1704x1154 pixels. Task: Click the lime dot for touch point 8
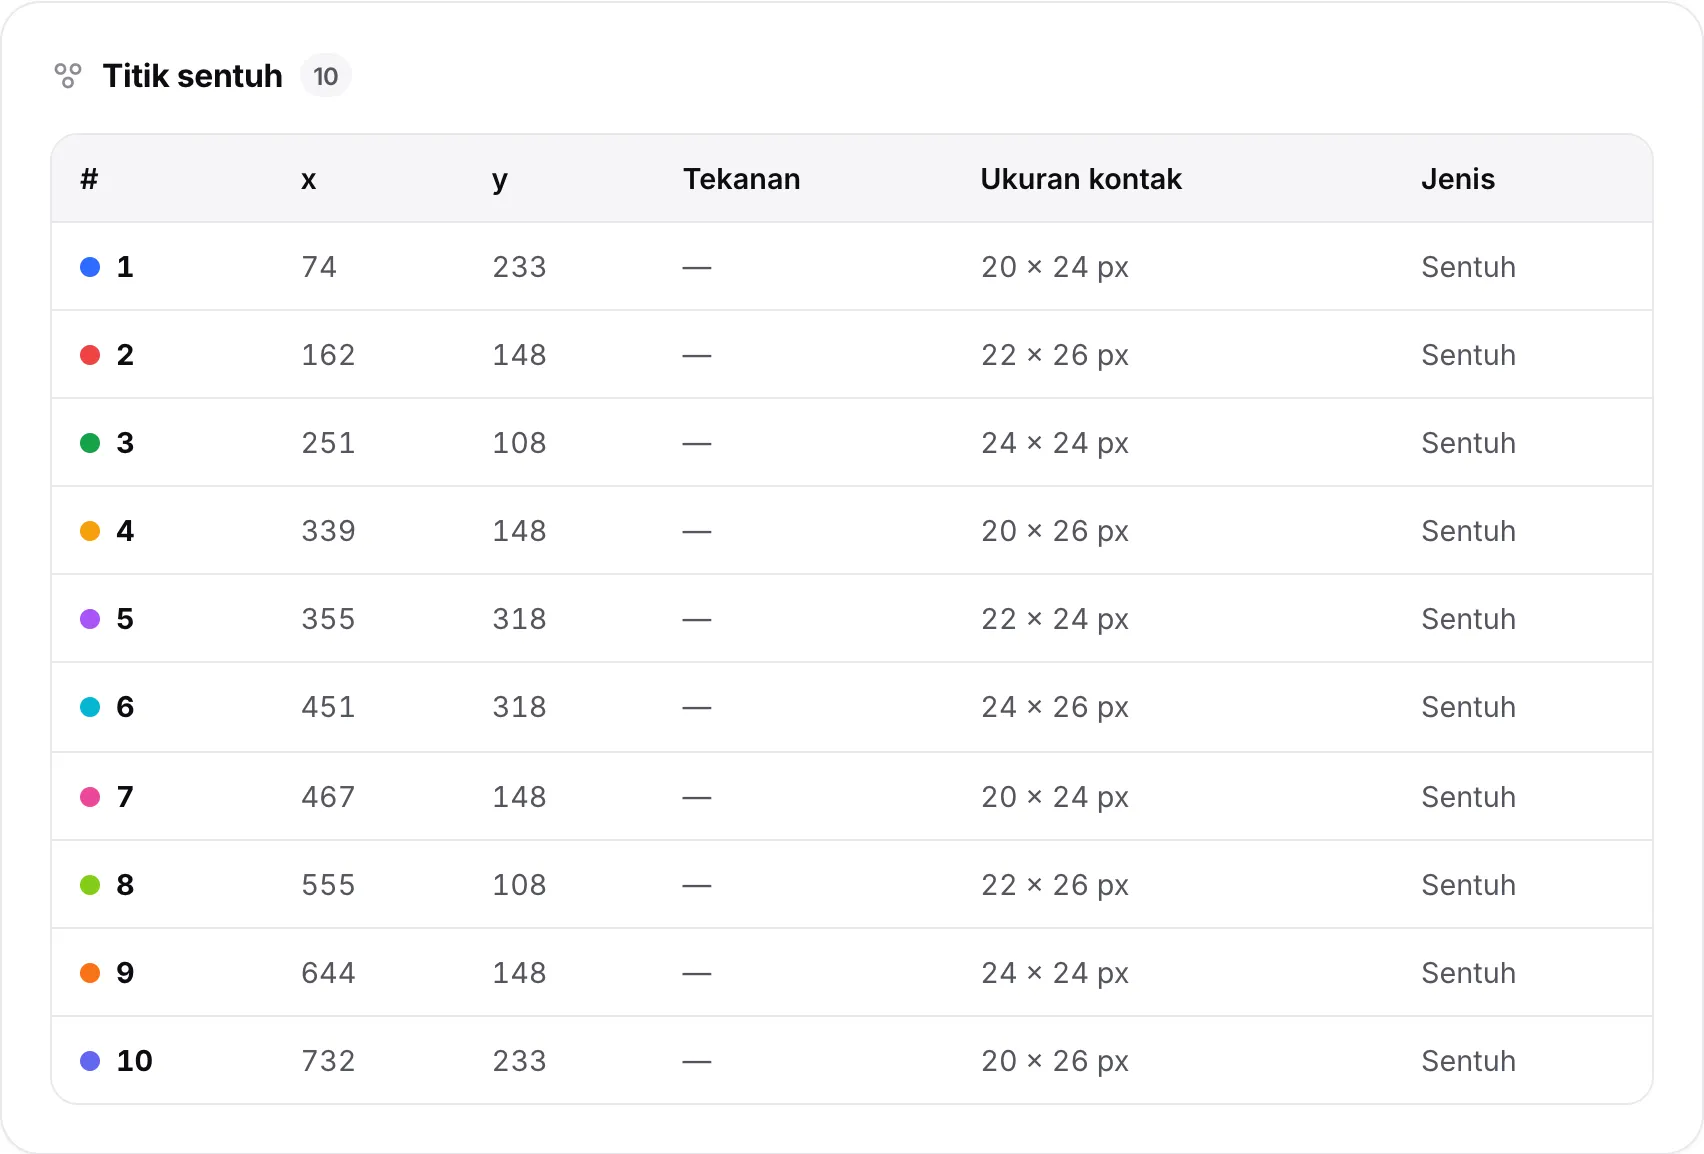pos(90,885)
